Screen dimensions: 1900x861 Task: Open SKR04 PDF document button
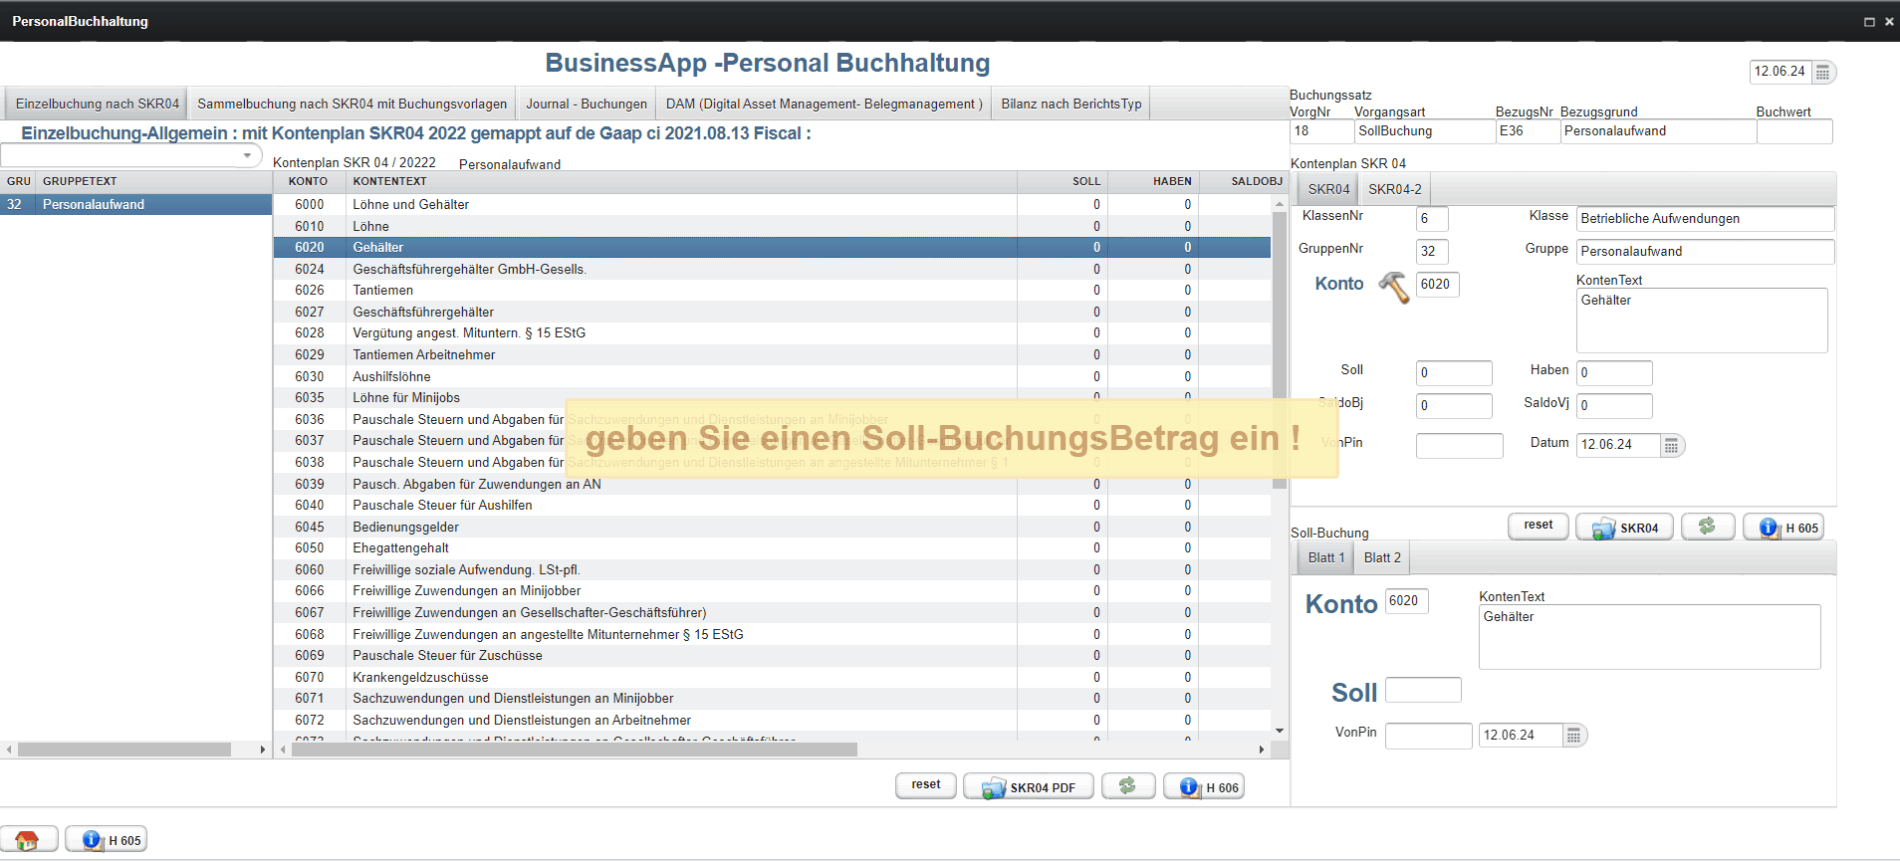[x=1028, y=787]
